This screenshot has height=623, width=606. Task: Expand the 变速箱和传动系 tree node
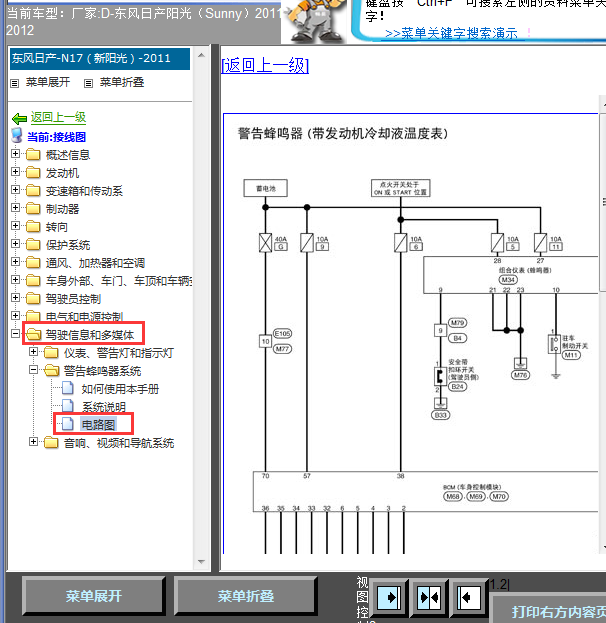15,190
